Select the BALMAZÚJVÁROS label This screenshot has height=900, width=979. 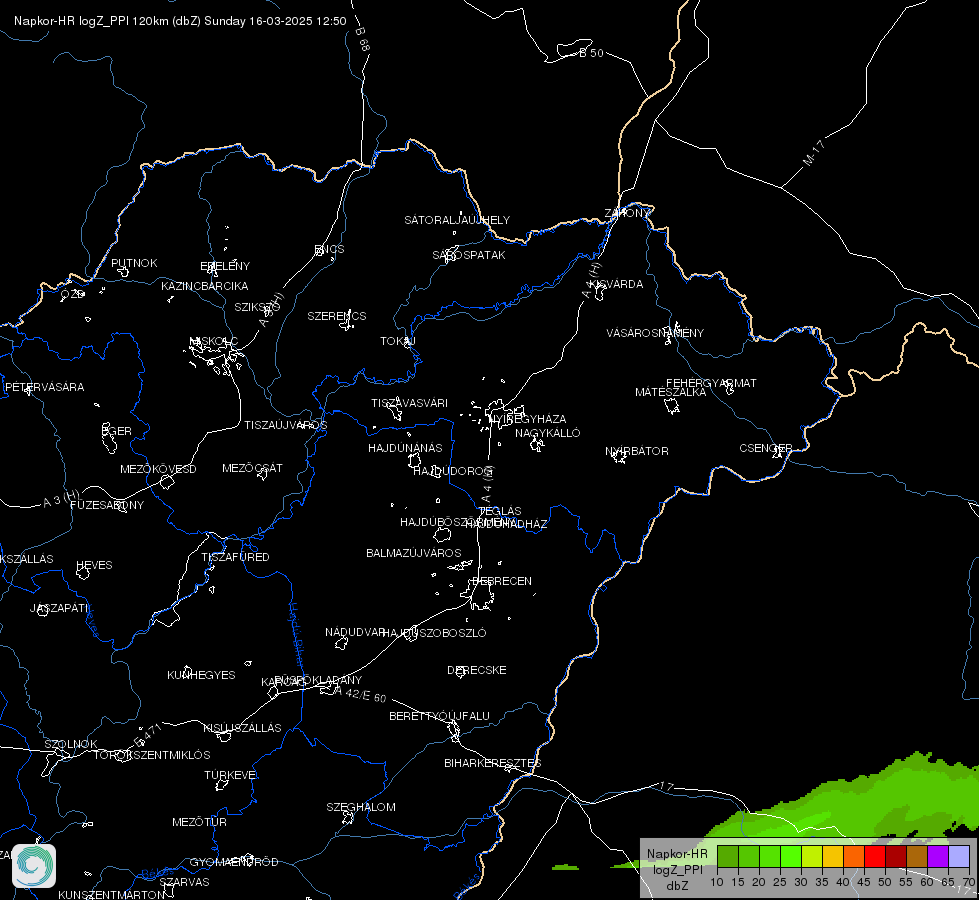click(x=413, y=553)
